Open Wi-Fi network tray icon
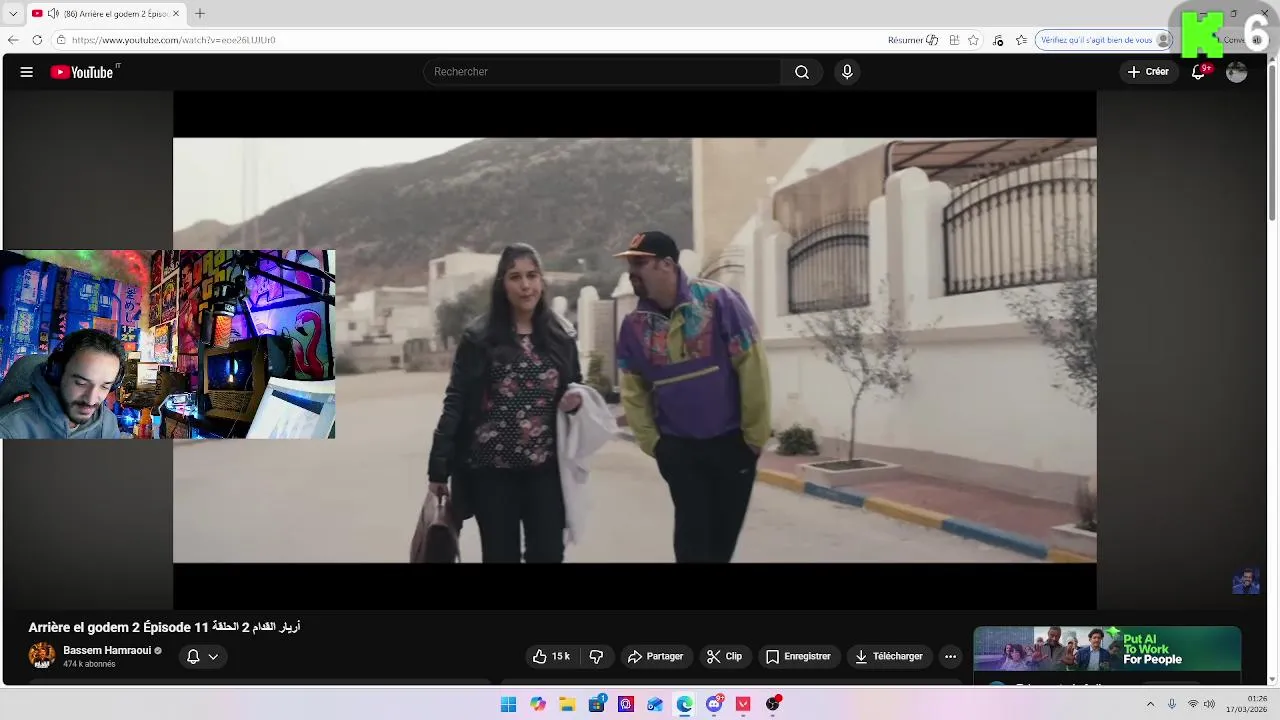 coord(1193,704)
